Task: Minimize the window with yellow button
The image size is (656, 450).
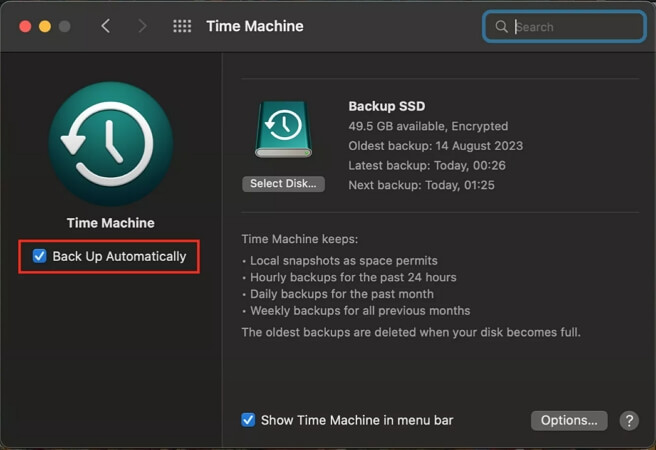Action: 45,26
